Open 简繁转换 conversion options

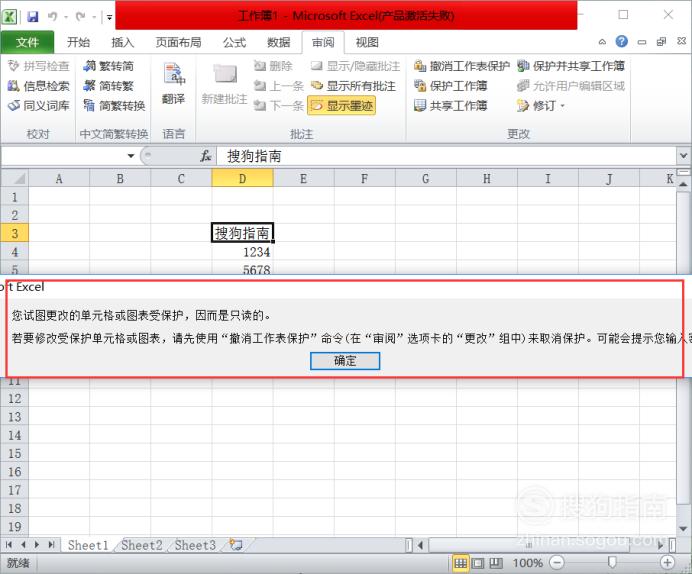point(114,106)
